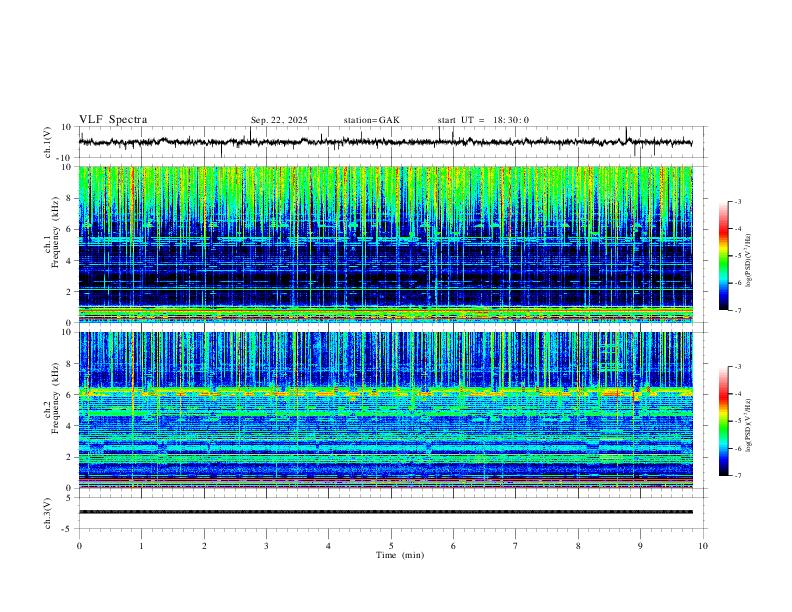The height and width of the screenshot is (612, 792).
Task: Click the ch.3 flat black trace
Action: [x=385, y=512]
